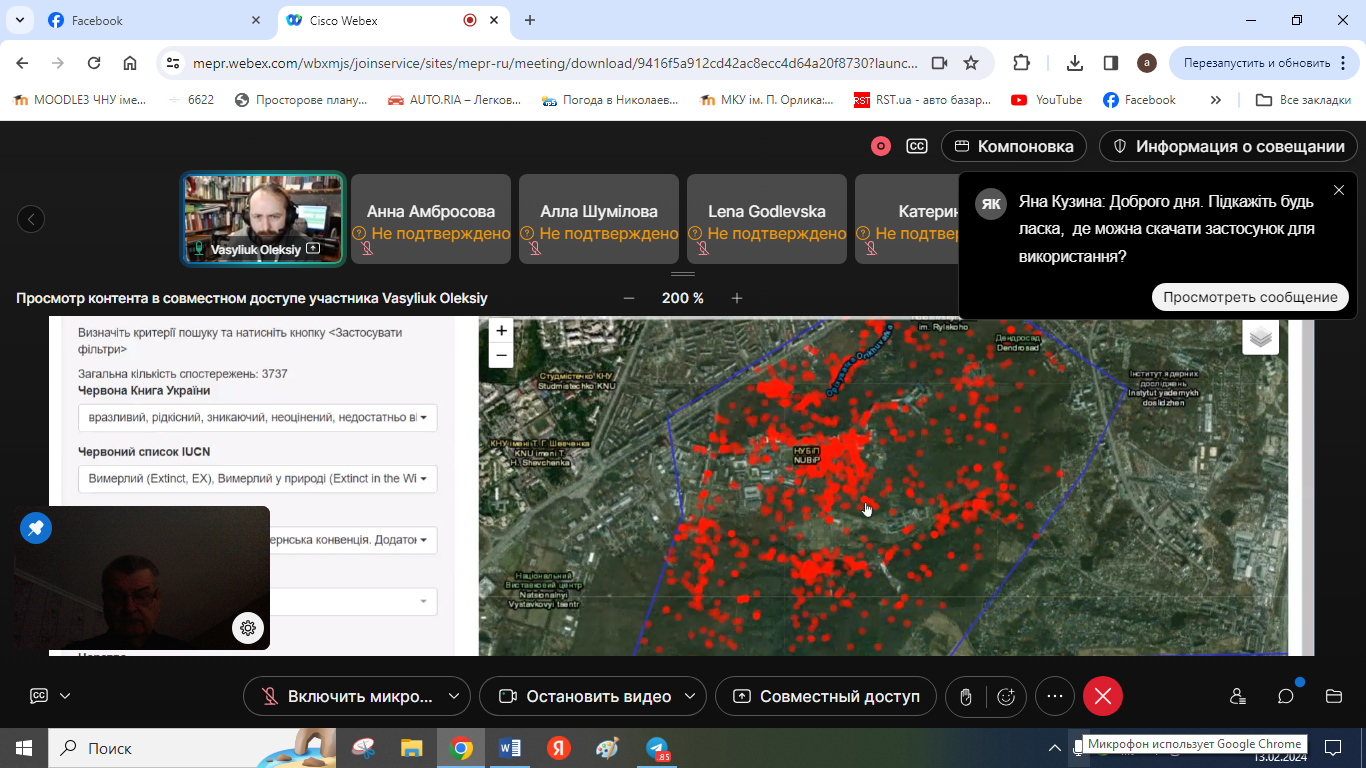Viewport: 1366px width, 768px height.
Task: Zoom in shared content with plus
Action: (737, 298)
